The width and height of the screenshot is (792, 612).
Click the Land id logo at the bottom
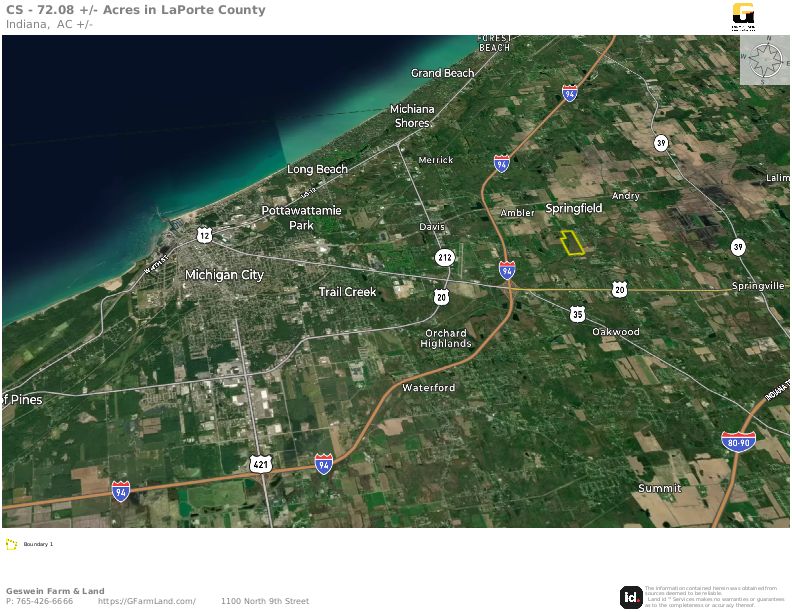pyautogui.click(x=631, y=597)
